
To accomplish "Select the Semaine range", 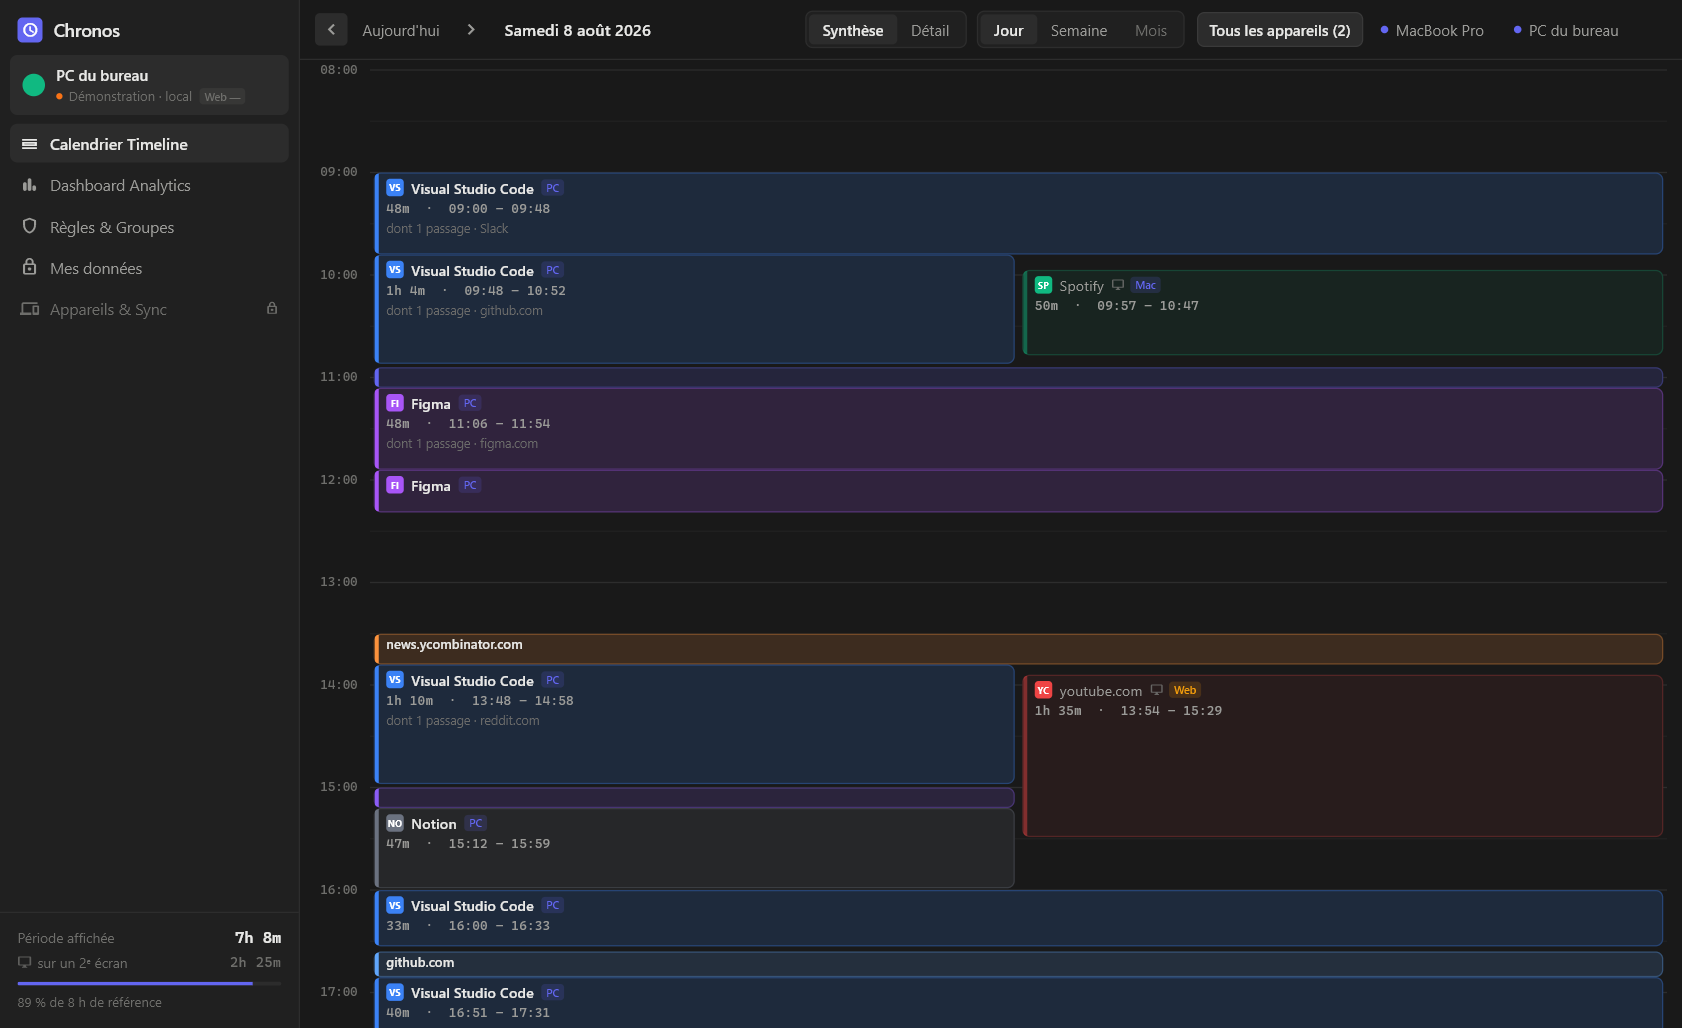I will click(1079, 31).
